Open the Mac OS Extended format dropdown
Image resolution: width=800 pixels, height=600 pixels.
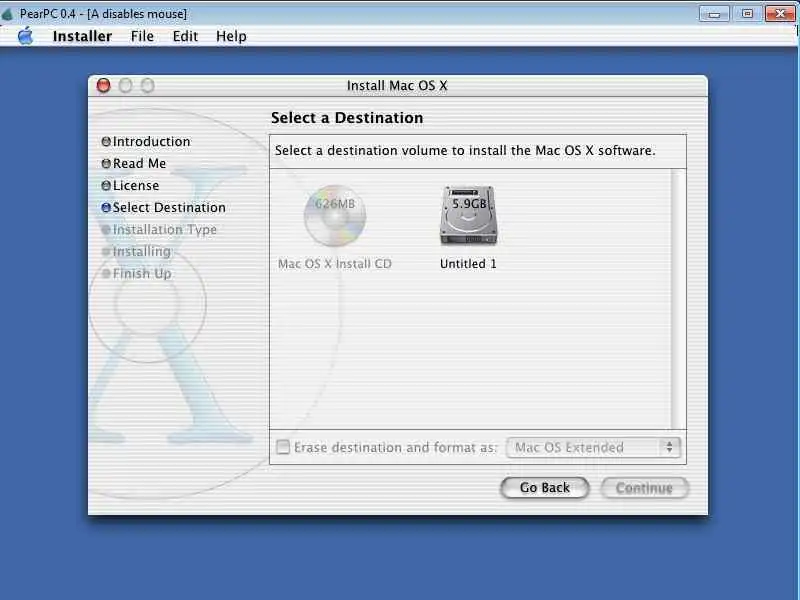click(593, 447)
